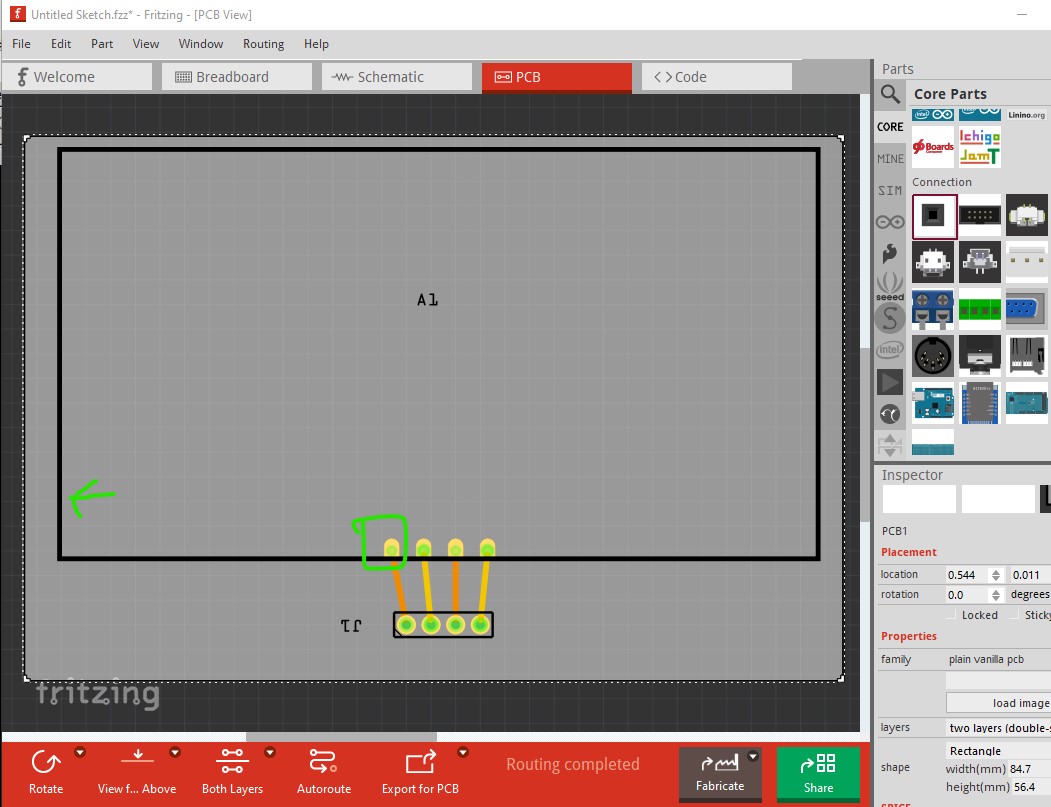
Task: Click the Fabricate button
Action: tap(720, 773)
